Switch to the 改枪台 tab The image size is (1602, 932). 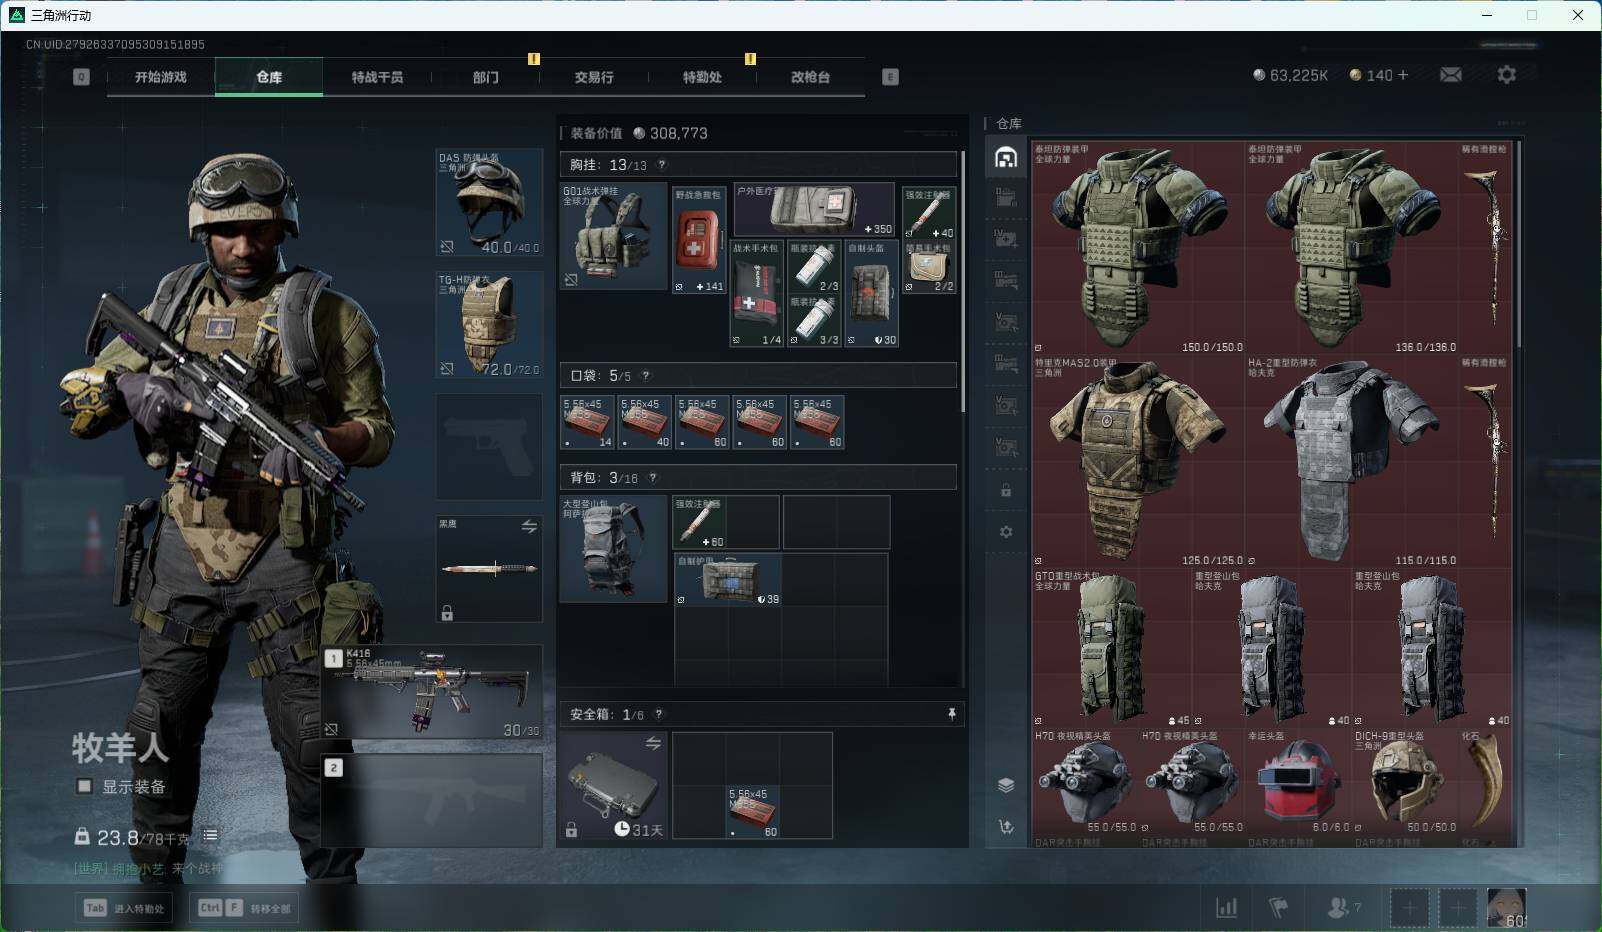(x=810, y=77)
